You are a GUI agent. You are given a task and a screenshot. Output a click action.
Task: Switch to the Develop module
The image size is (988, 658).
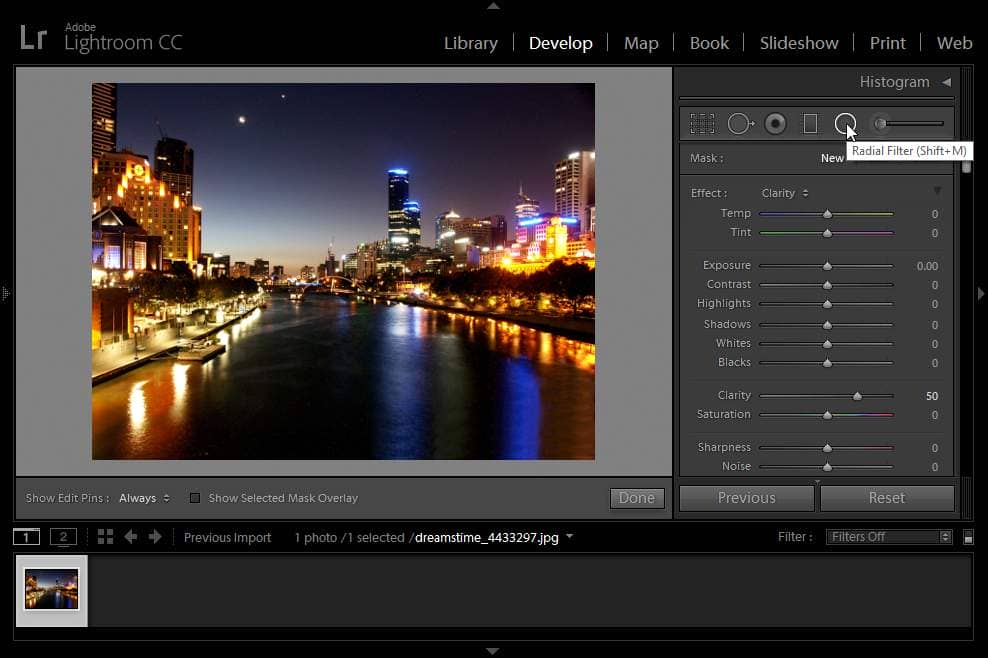pos(561,43)
